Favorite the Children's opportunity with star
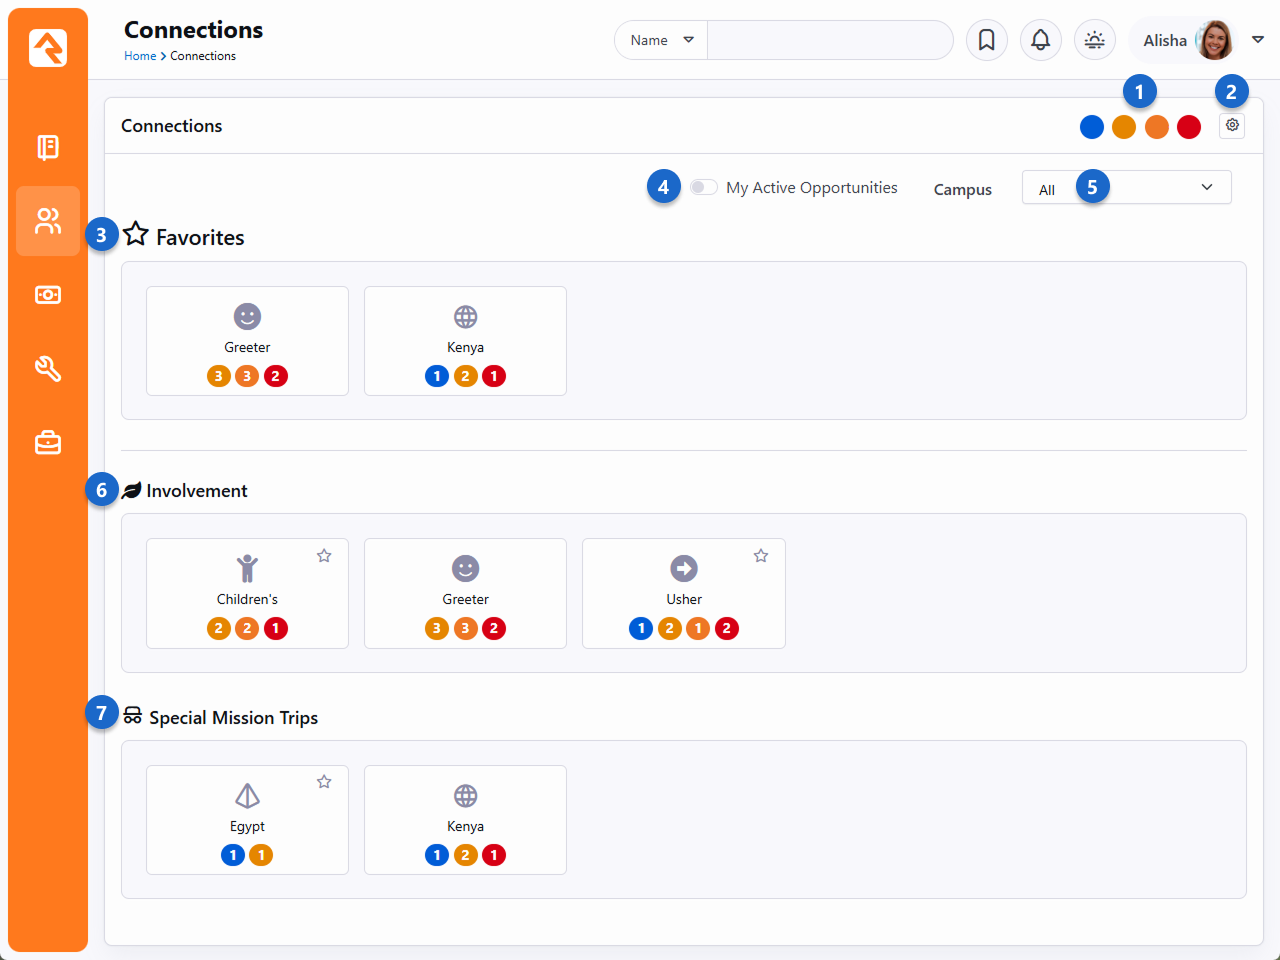The image size is (1280, 960). pos(324,556)
